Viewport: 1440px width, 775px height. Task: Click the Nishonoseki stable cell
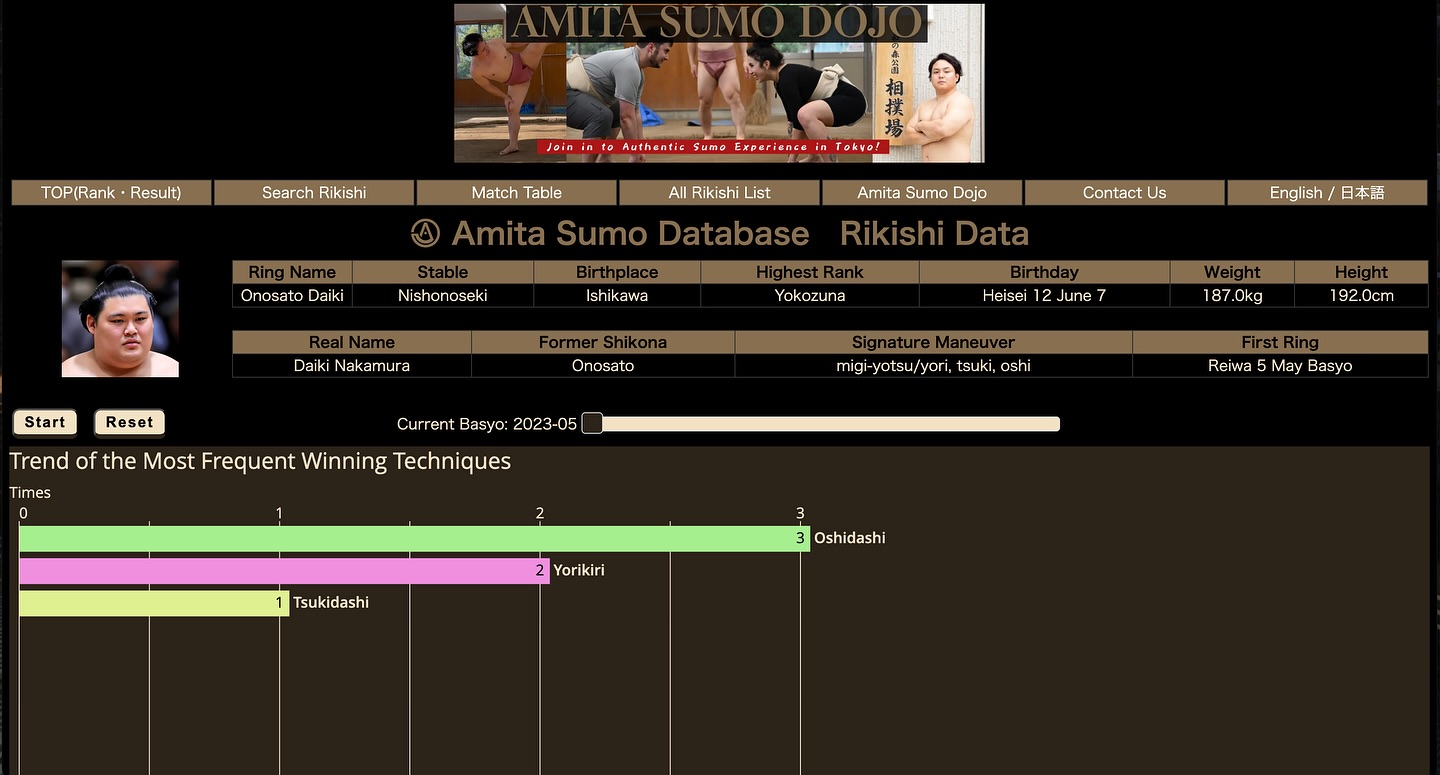click(x=443, y=295)
